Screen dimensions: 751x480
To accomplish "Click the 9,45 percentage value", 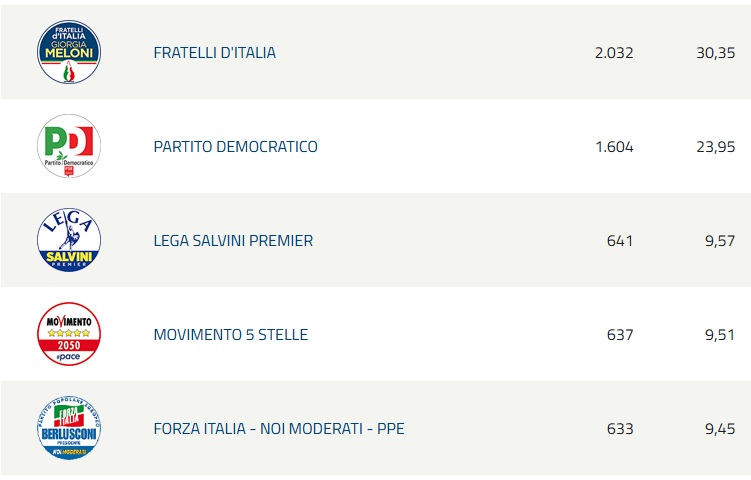I will click(720, 429).
